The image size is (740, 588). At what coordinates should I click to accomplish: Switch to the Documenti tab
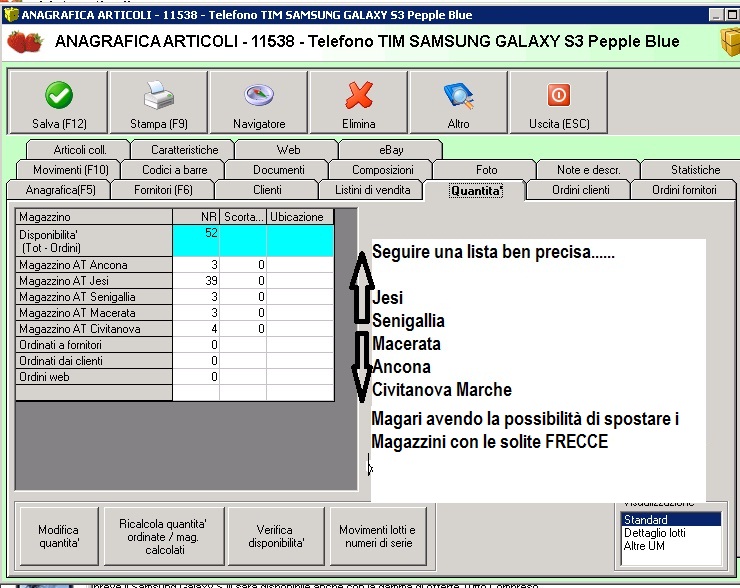coord(278,169)
